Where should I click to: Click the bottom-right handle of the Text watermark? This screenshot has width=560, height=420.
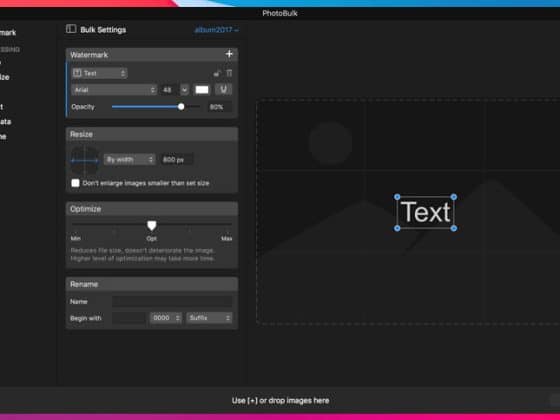454,228
